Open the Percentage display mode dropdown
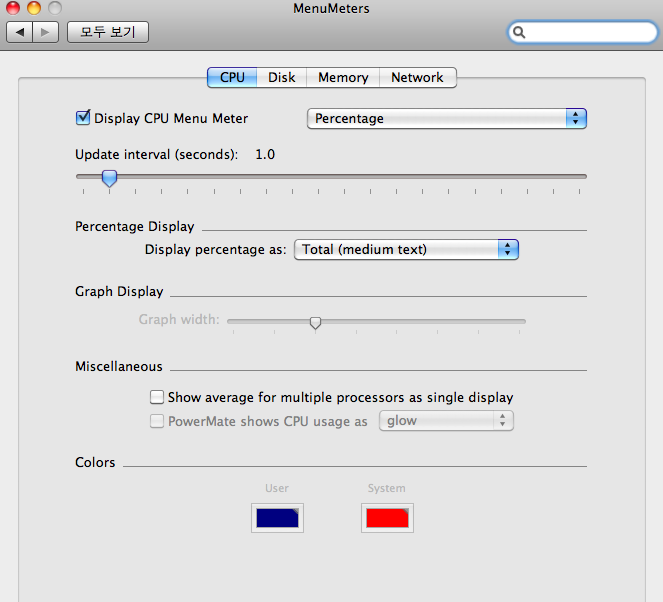 click(447, 118)
